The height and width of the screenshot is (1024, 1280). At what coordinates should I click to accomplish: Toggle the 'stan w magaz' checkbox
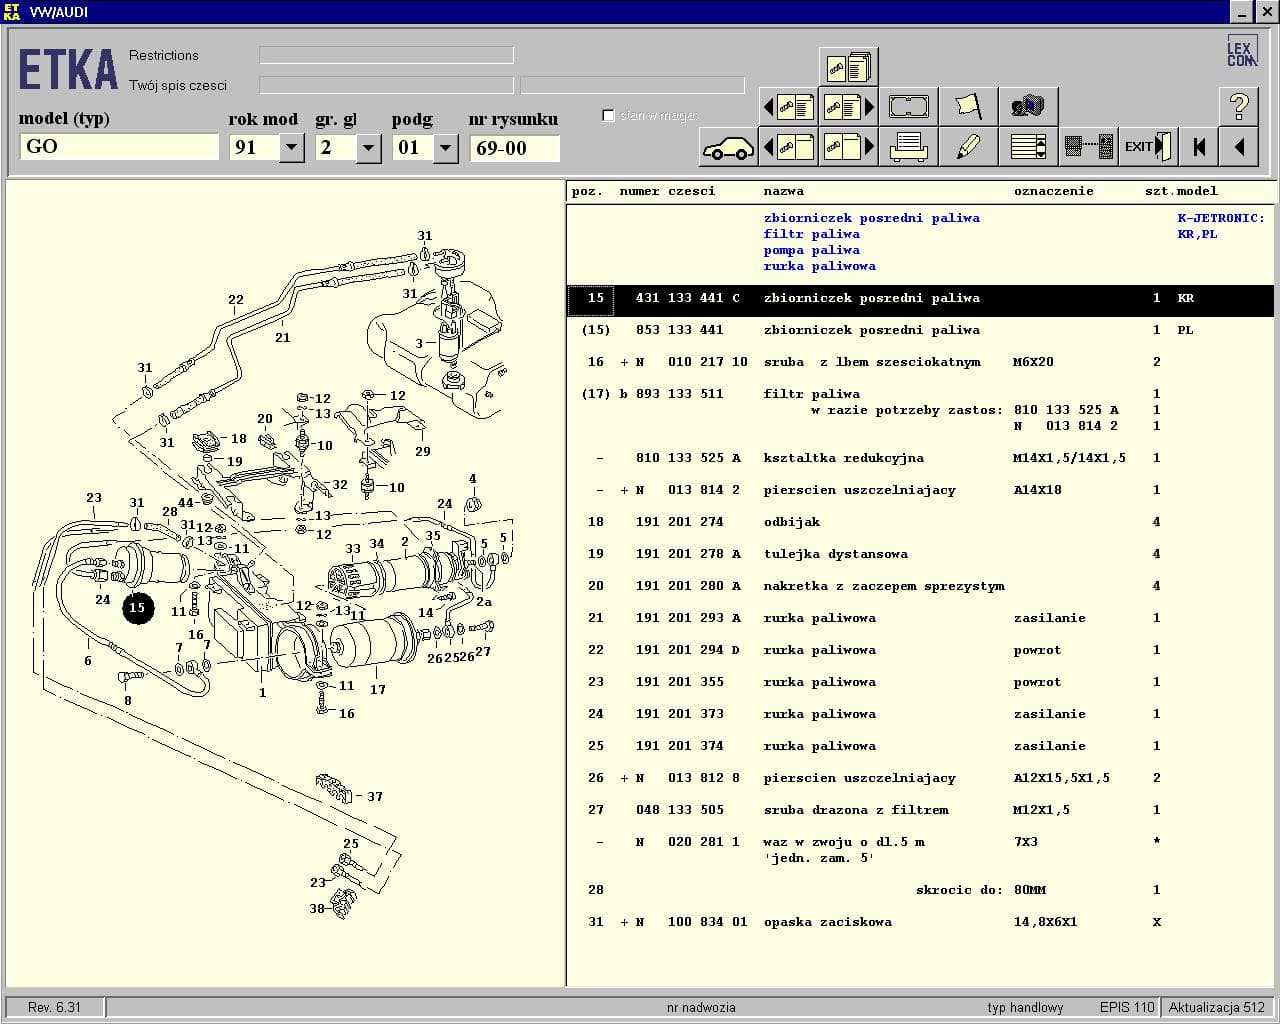point(608,115)
